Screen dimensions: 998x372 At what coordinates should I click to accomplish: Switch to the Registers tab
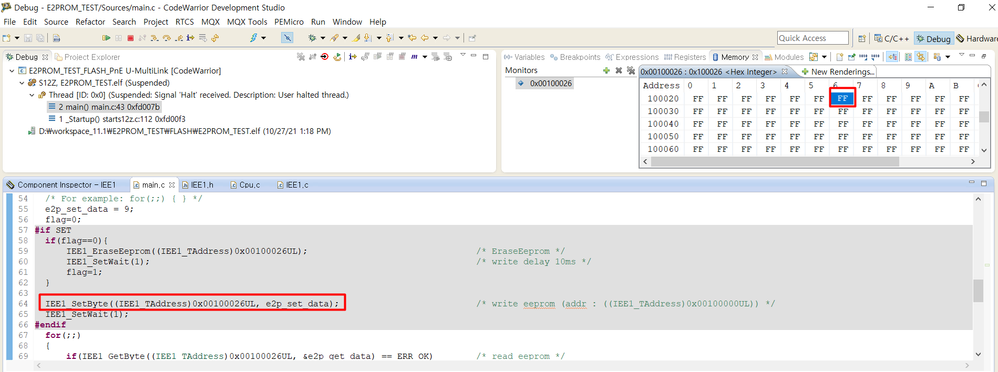click(685, 57)
